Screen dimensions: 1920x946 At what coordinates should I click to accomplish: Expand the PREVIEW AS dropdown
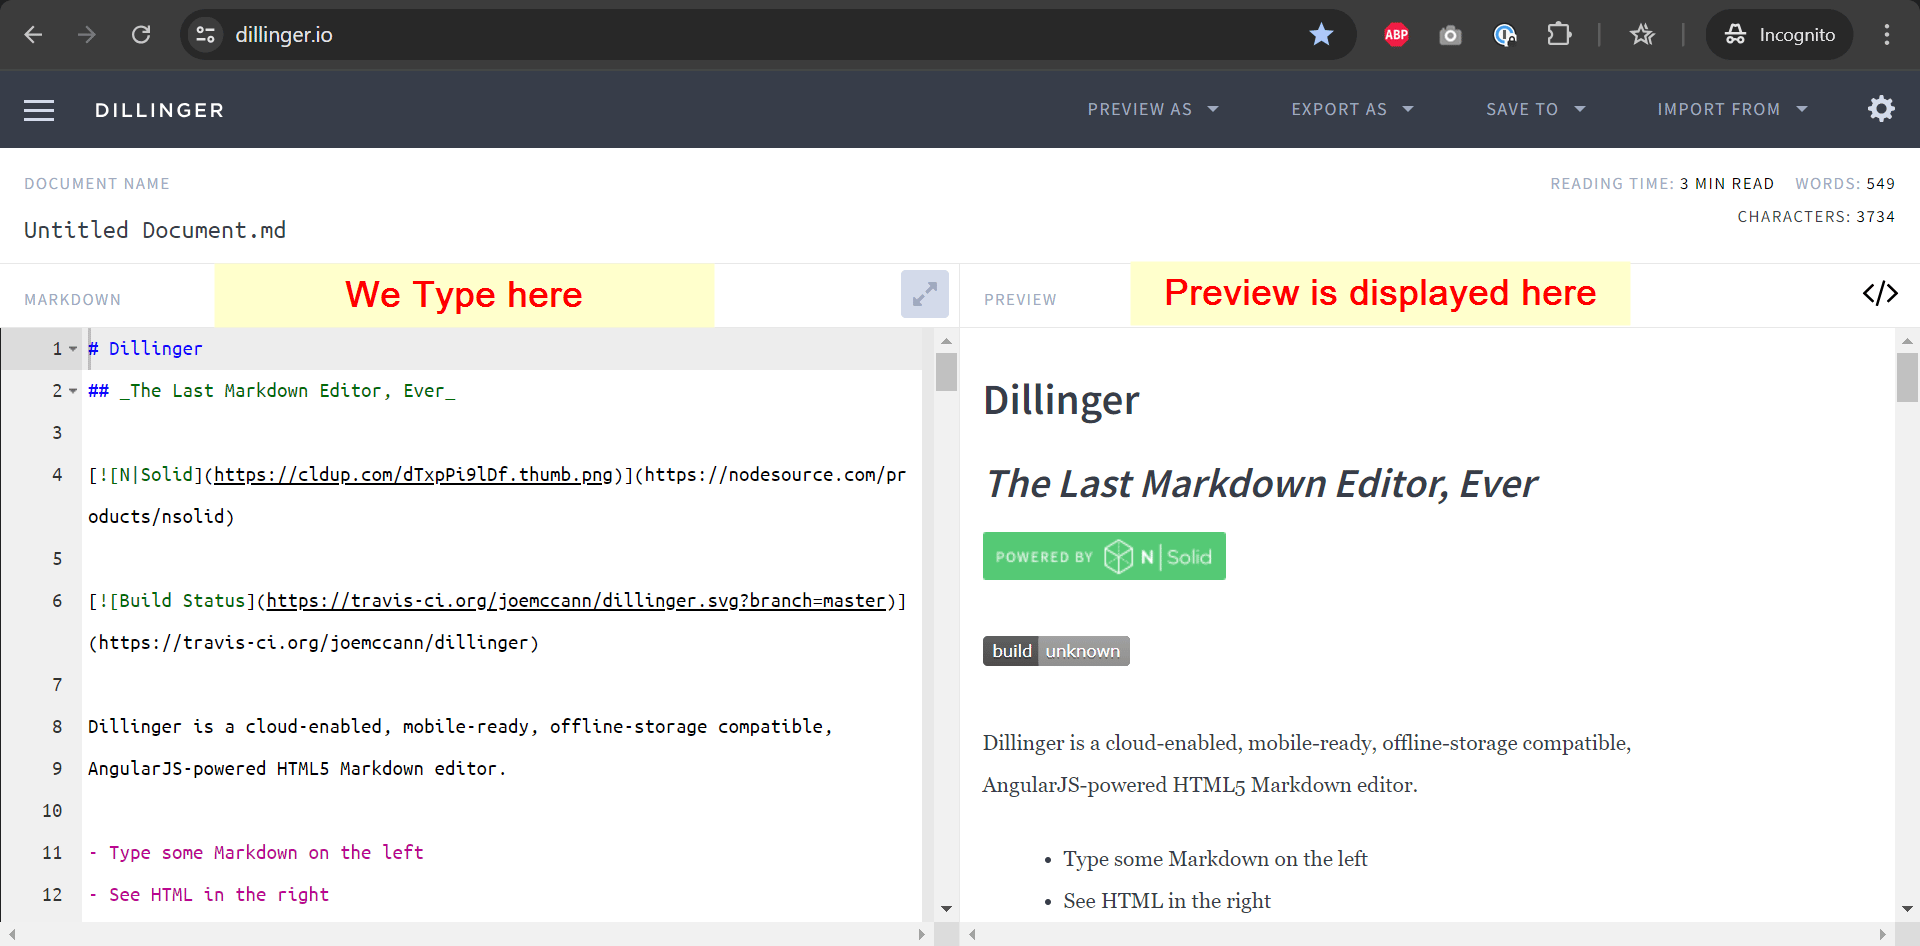click(1153, 109)
